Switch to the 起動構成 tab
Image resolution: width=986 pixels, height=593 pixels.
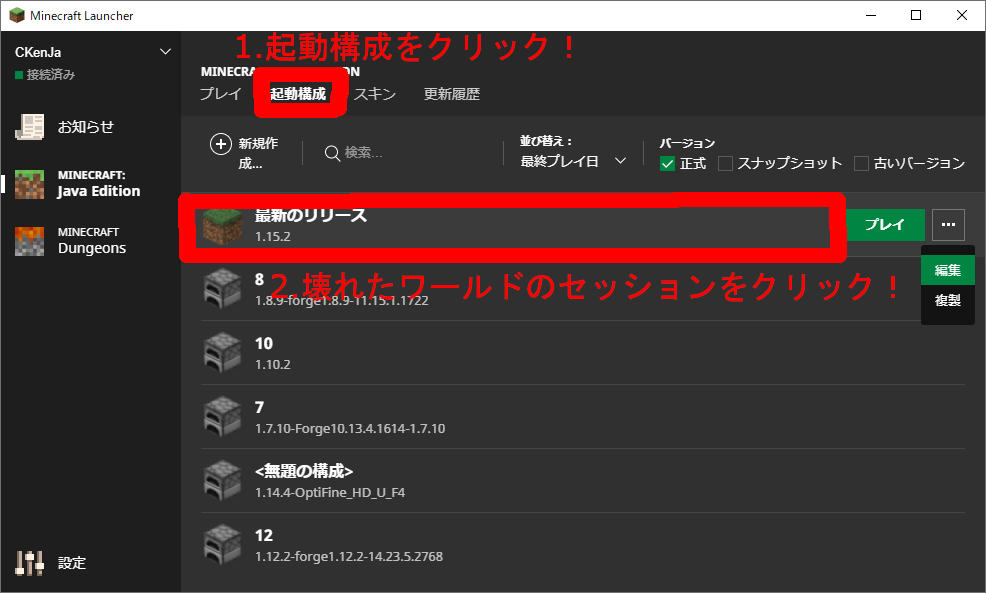tap(298, 94)
